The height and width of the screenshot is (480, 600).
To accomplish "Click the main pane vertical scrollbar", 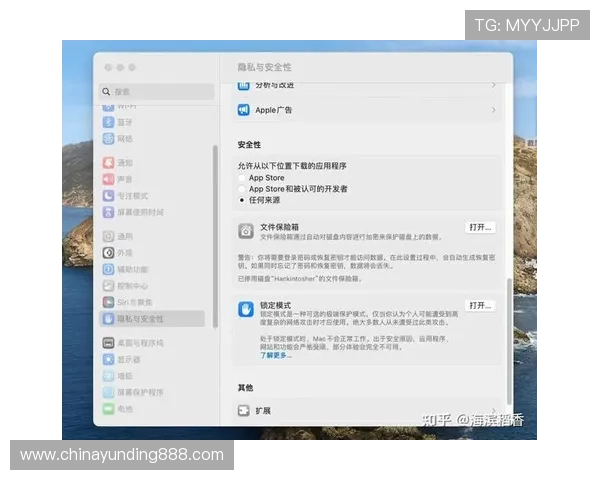I will 509,341.
